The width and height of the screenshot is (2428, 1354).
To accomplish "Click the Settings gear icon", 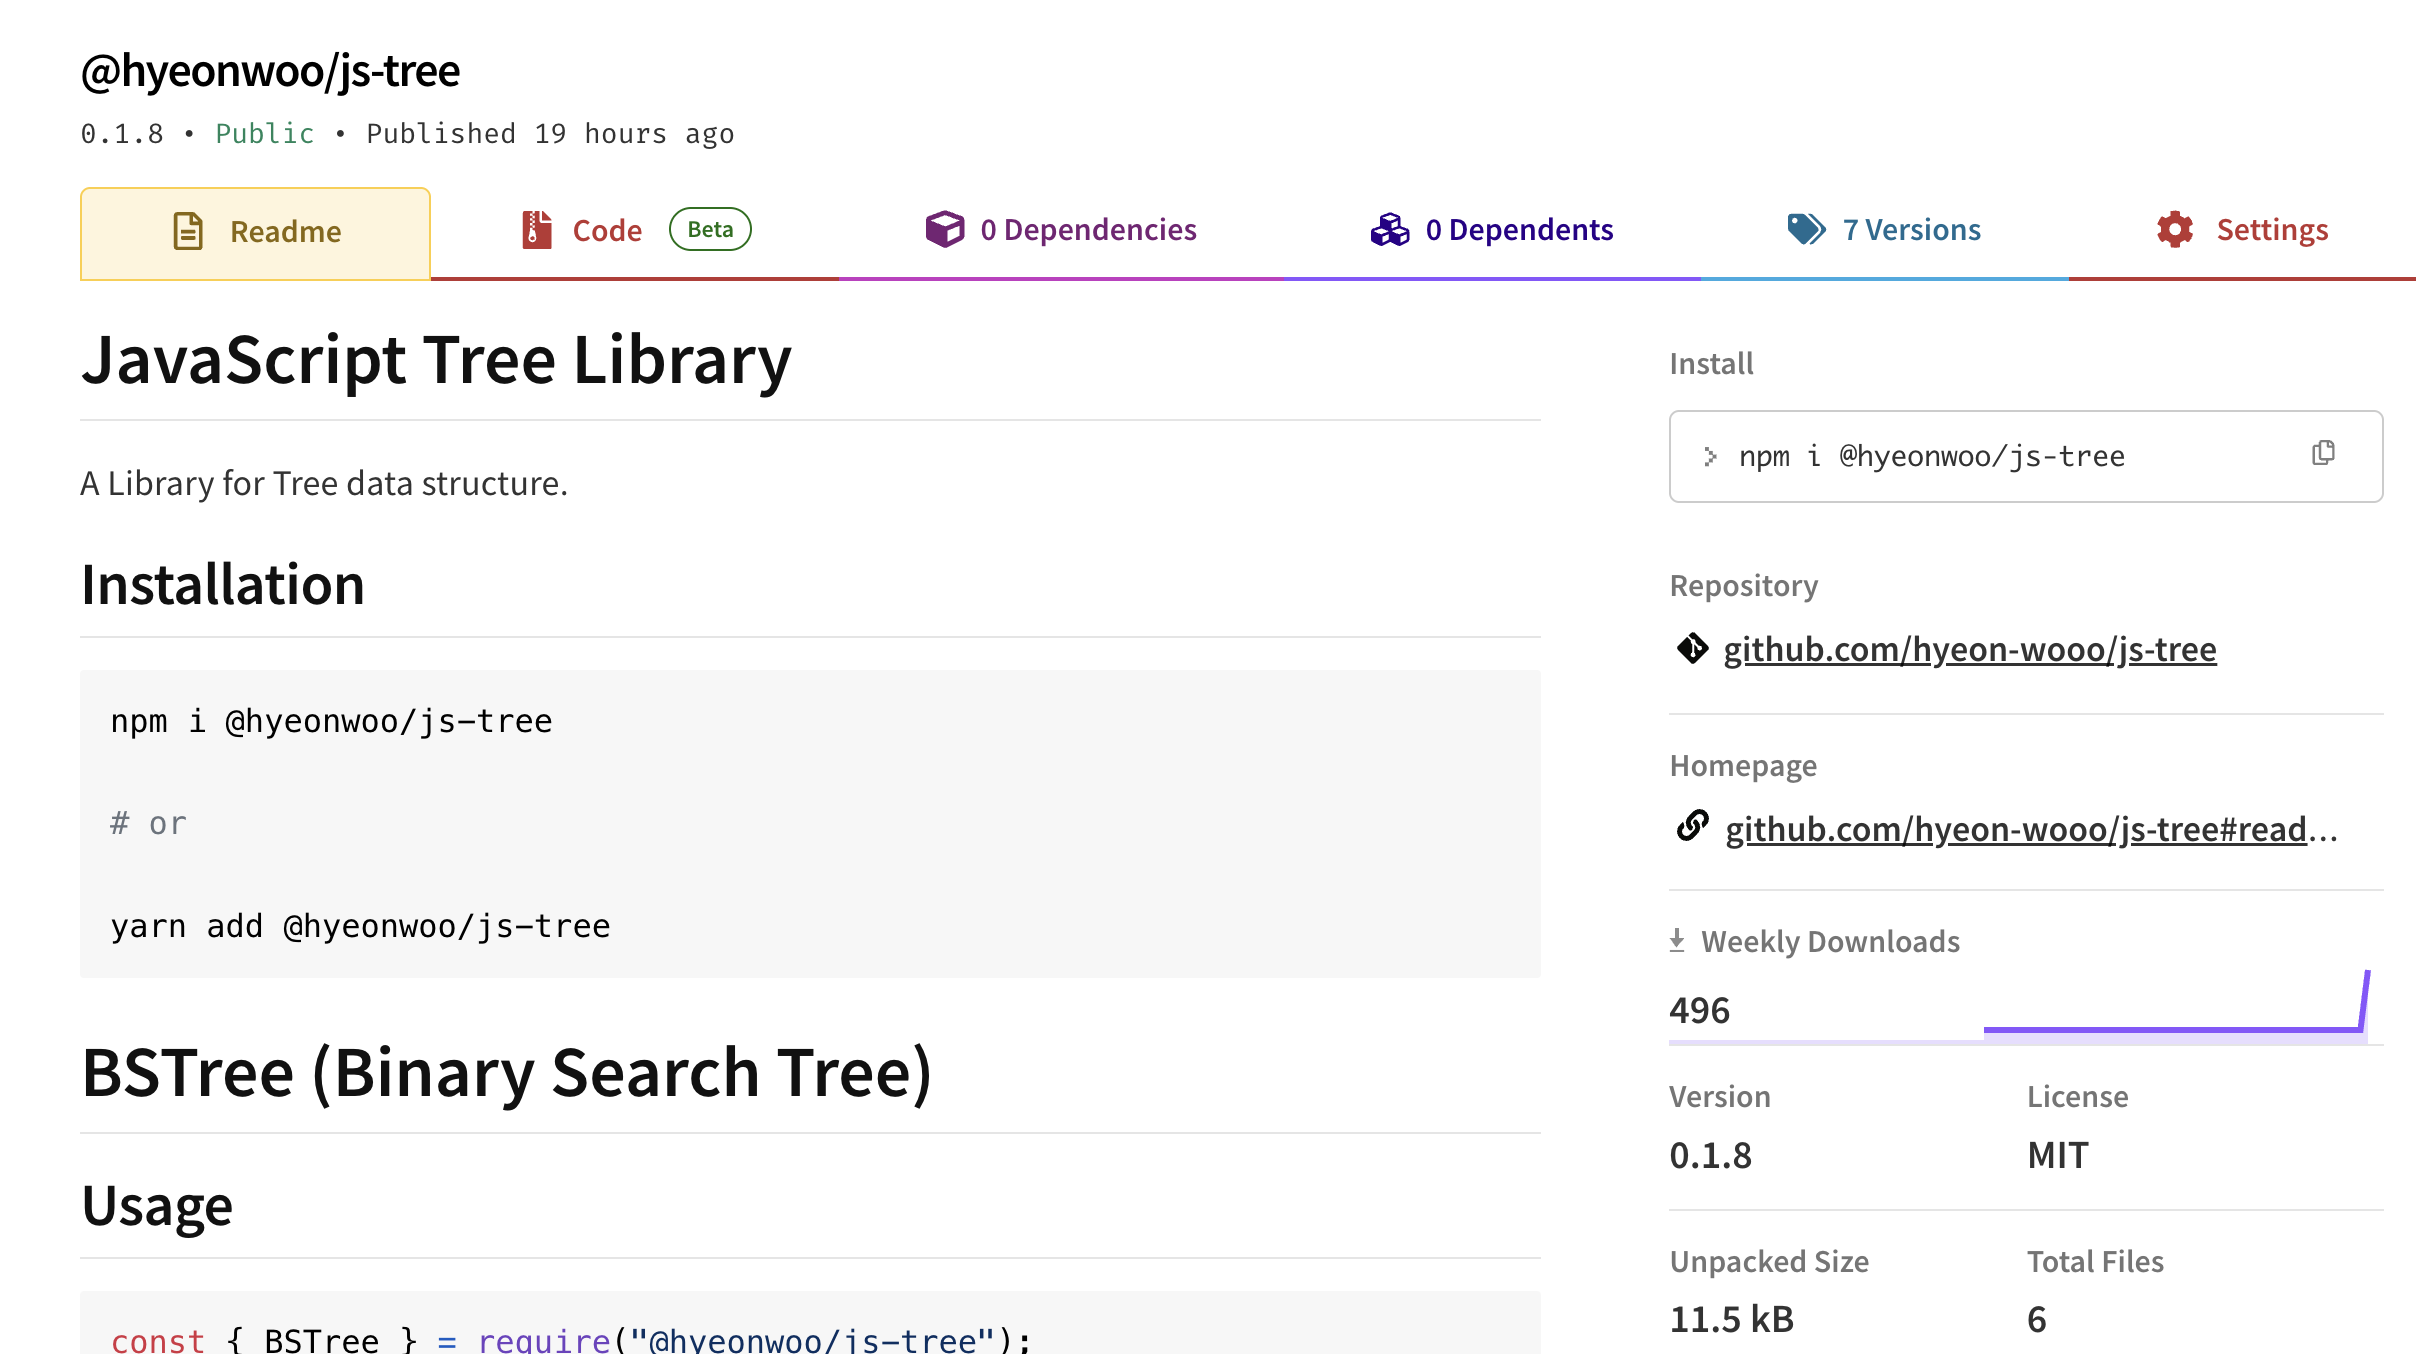I will tap(2174, 229).
